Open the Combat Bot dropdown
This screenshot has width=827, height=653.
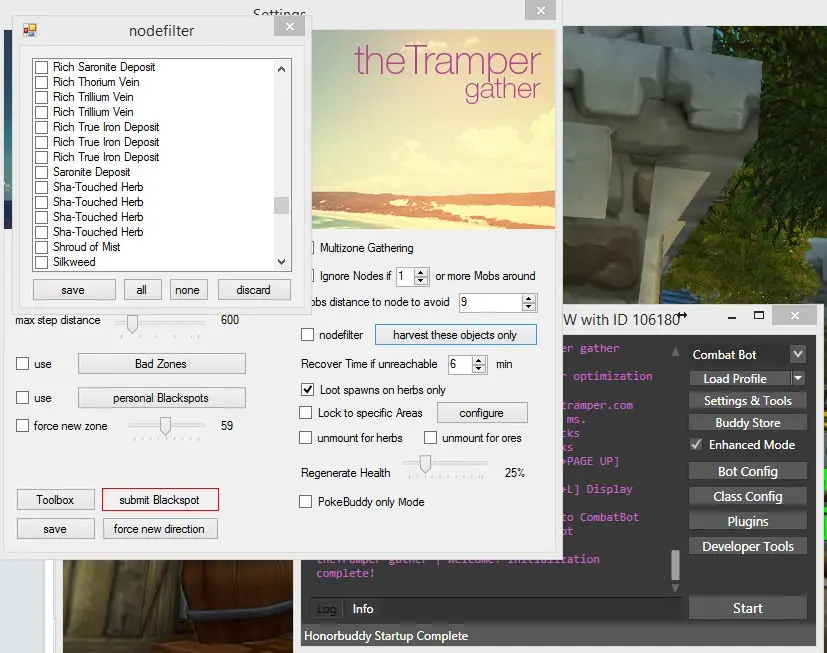pyautogui.click(x=797, y=355)
